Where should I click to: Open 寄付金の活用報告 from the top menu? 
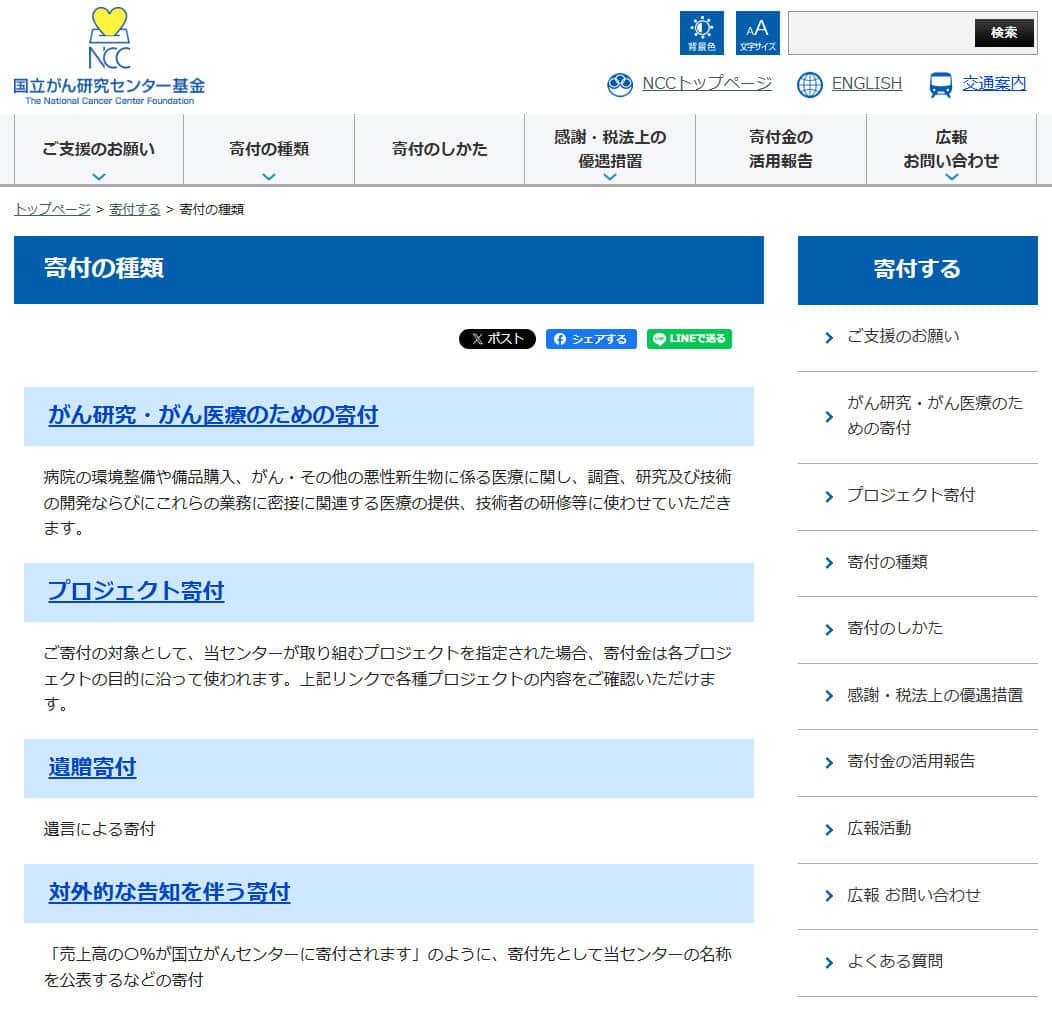click(x=779, y=148)
